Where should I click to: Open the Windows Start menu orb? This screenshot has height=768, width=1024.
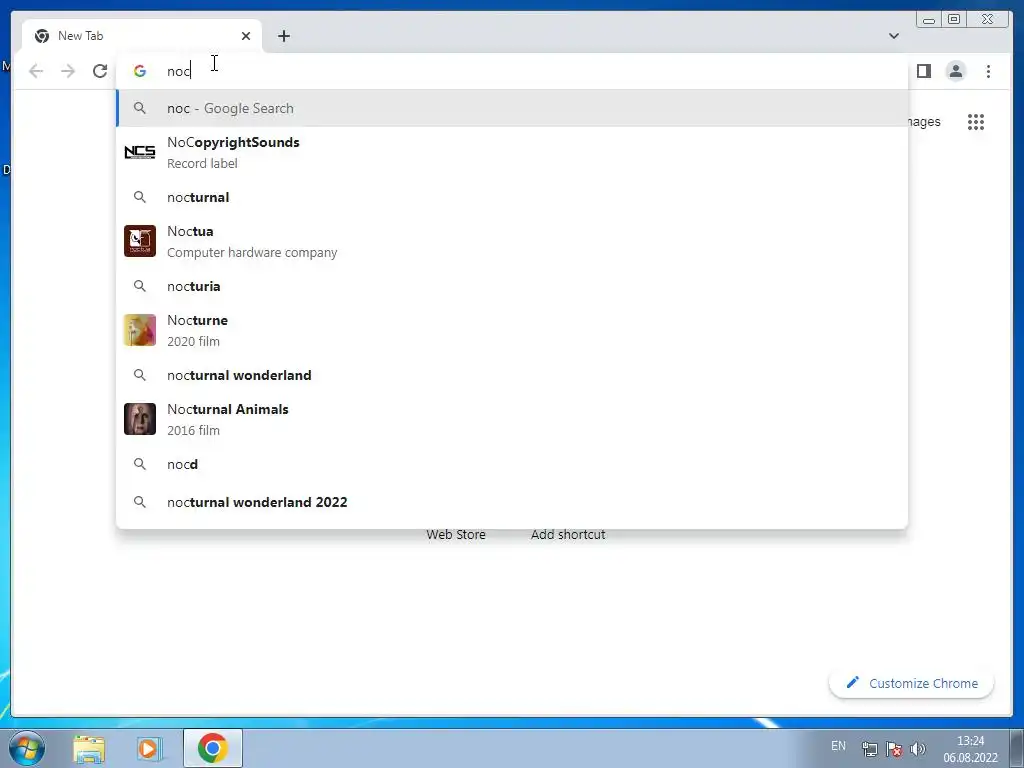(x=27, y=748)
